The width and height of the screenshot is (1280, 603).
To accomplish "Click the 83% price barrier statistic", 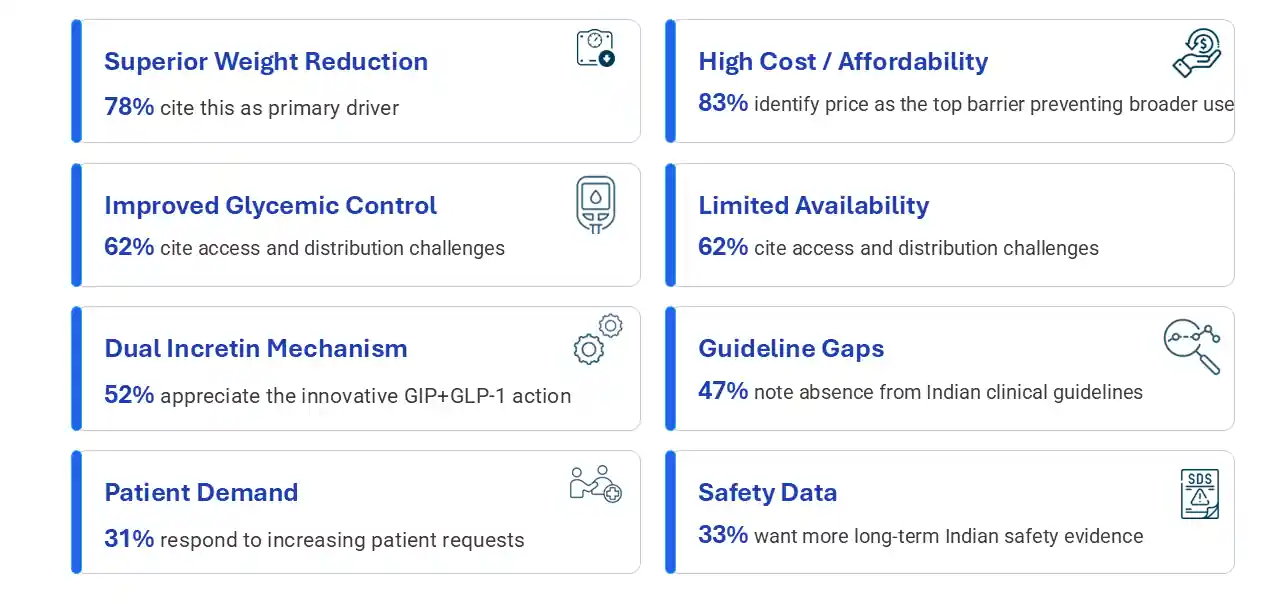I will tap(965, 103).
